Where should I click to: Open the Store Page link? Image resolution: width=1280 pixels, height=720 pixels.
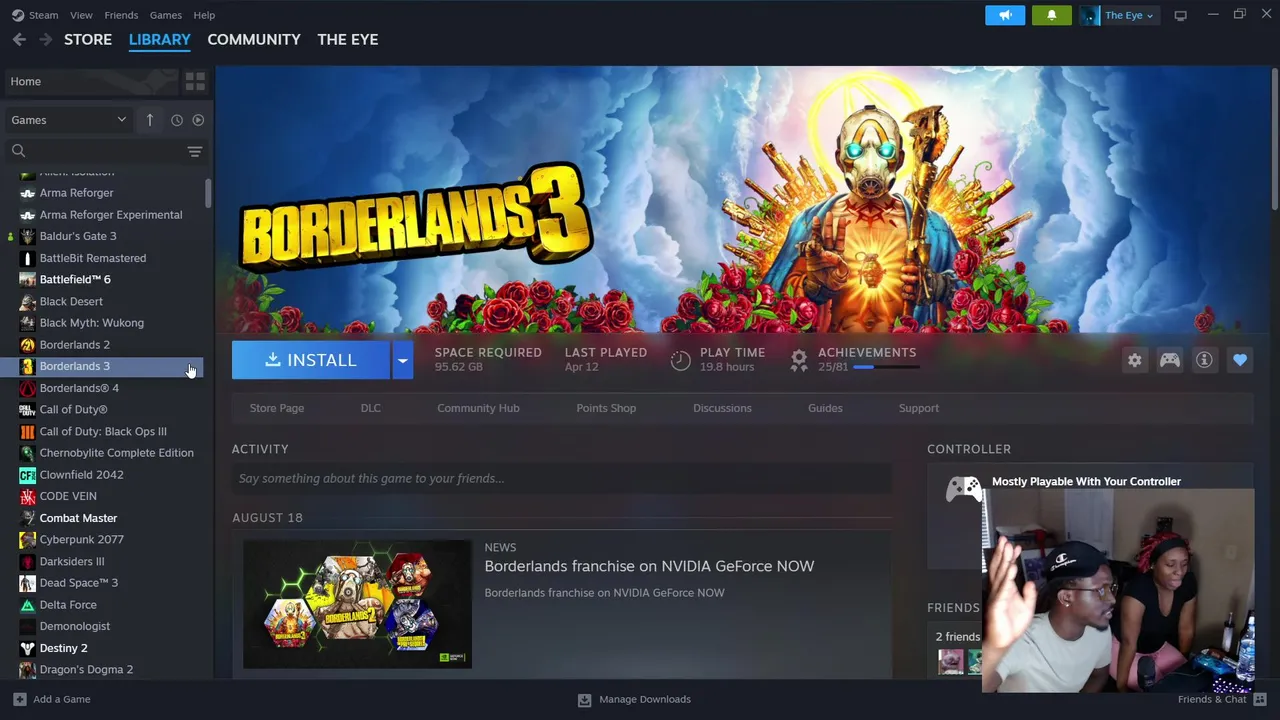click(x=277, y=408)
